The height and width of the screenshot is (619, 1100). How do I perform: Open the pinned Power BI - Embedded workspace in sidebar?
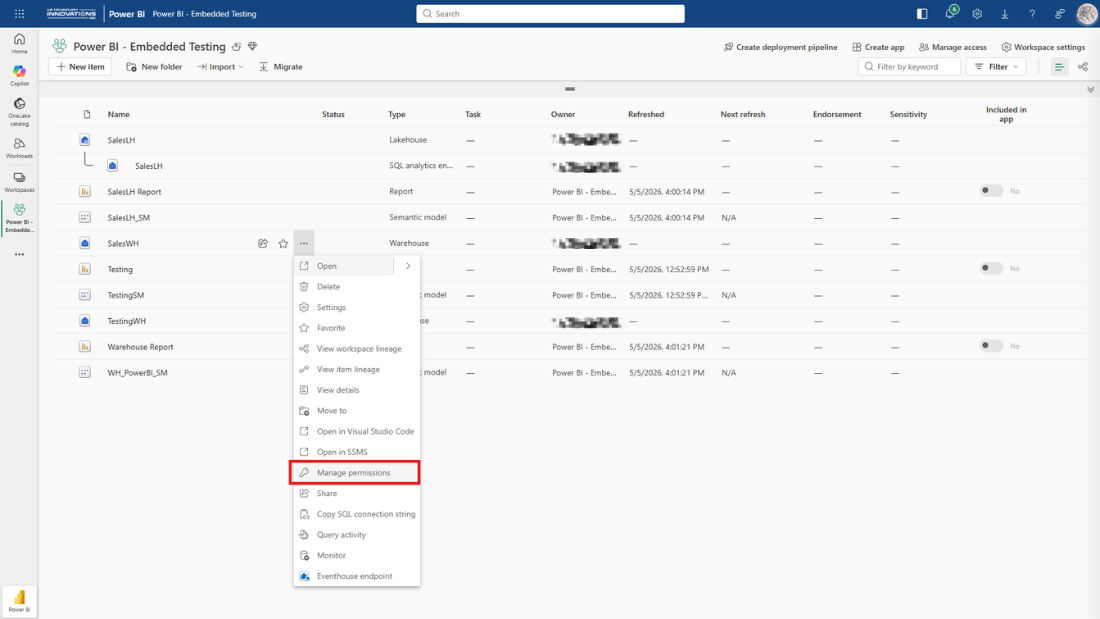point(19,218)
